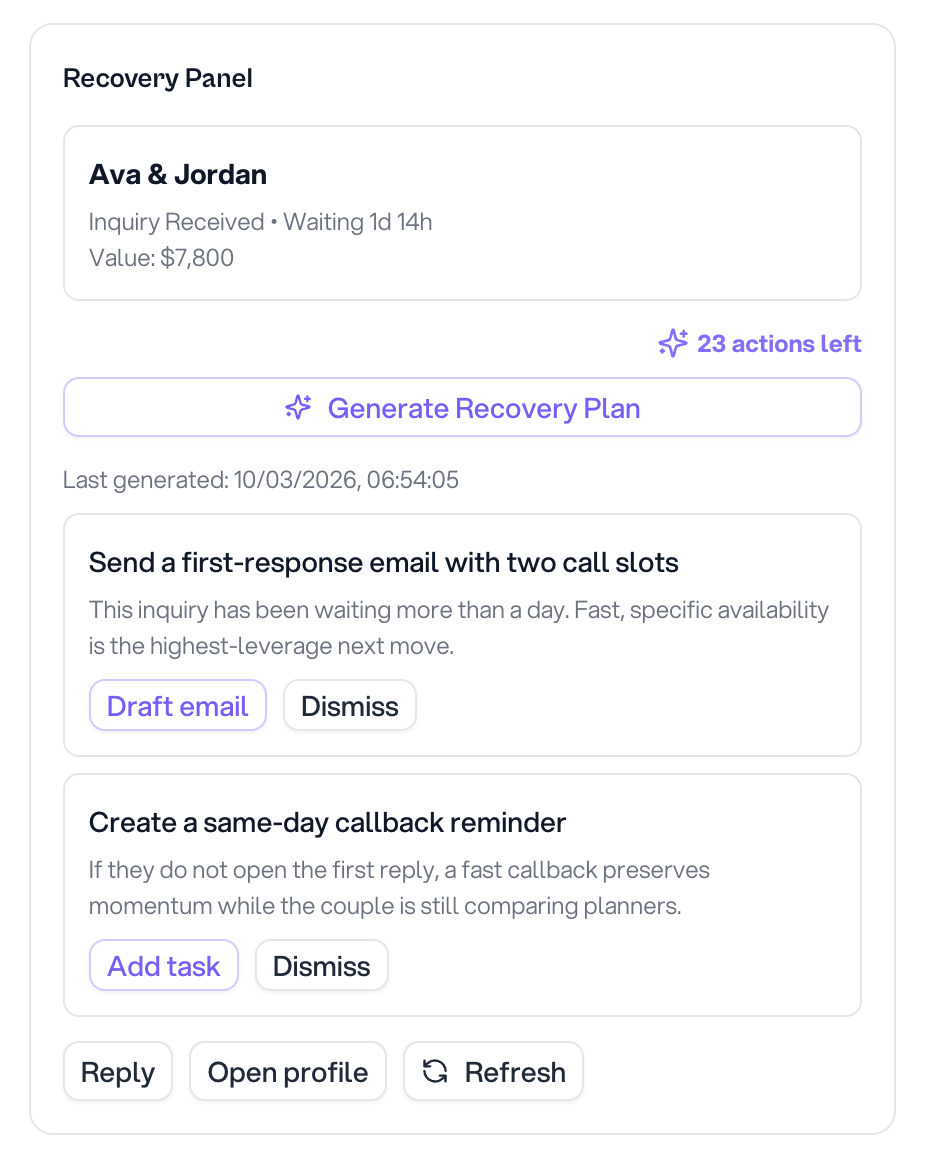Select the Ava & Jordan lead card
This screenshot has height=1166, width=930.
point(462,212)
